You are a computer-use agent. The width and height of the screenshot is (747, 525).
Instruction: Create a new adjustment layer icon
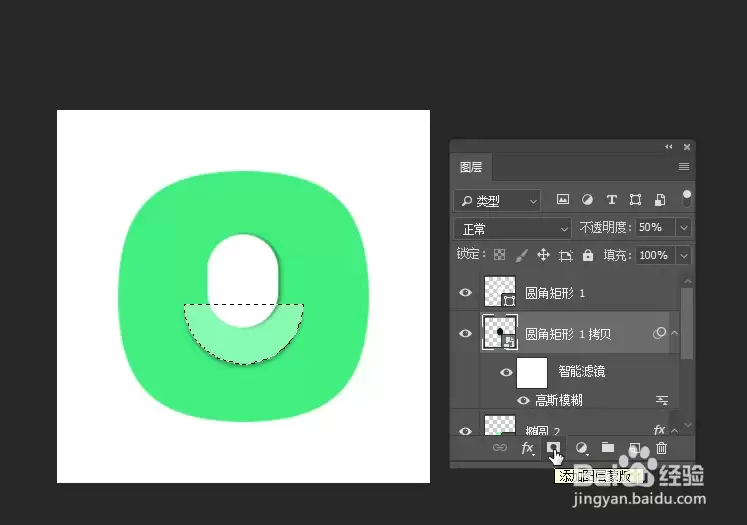(581, 448)
